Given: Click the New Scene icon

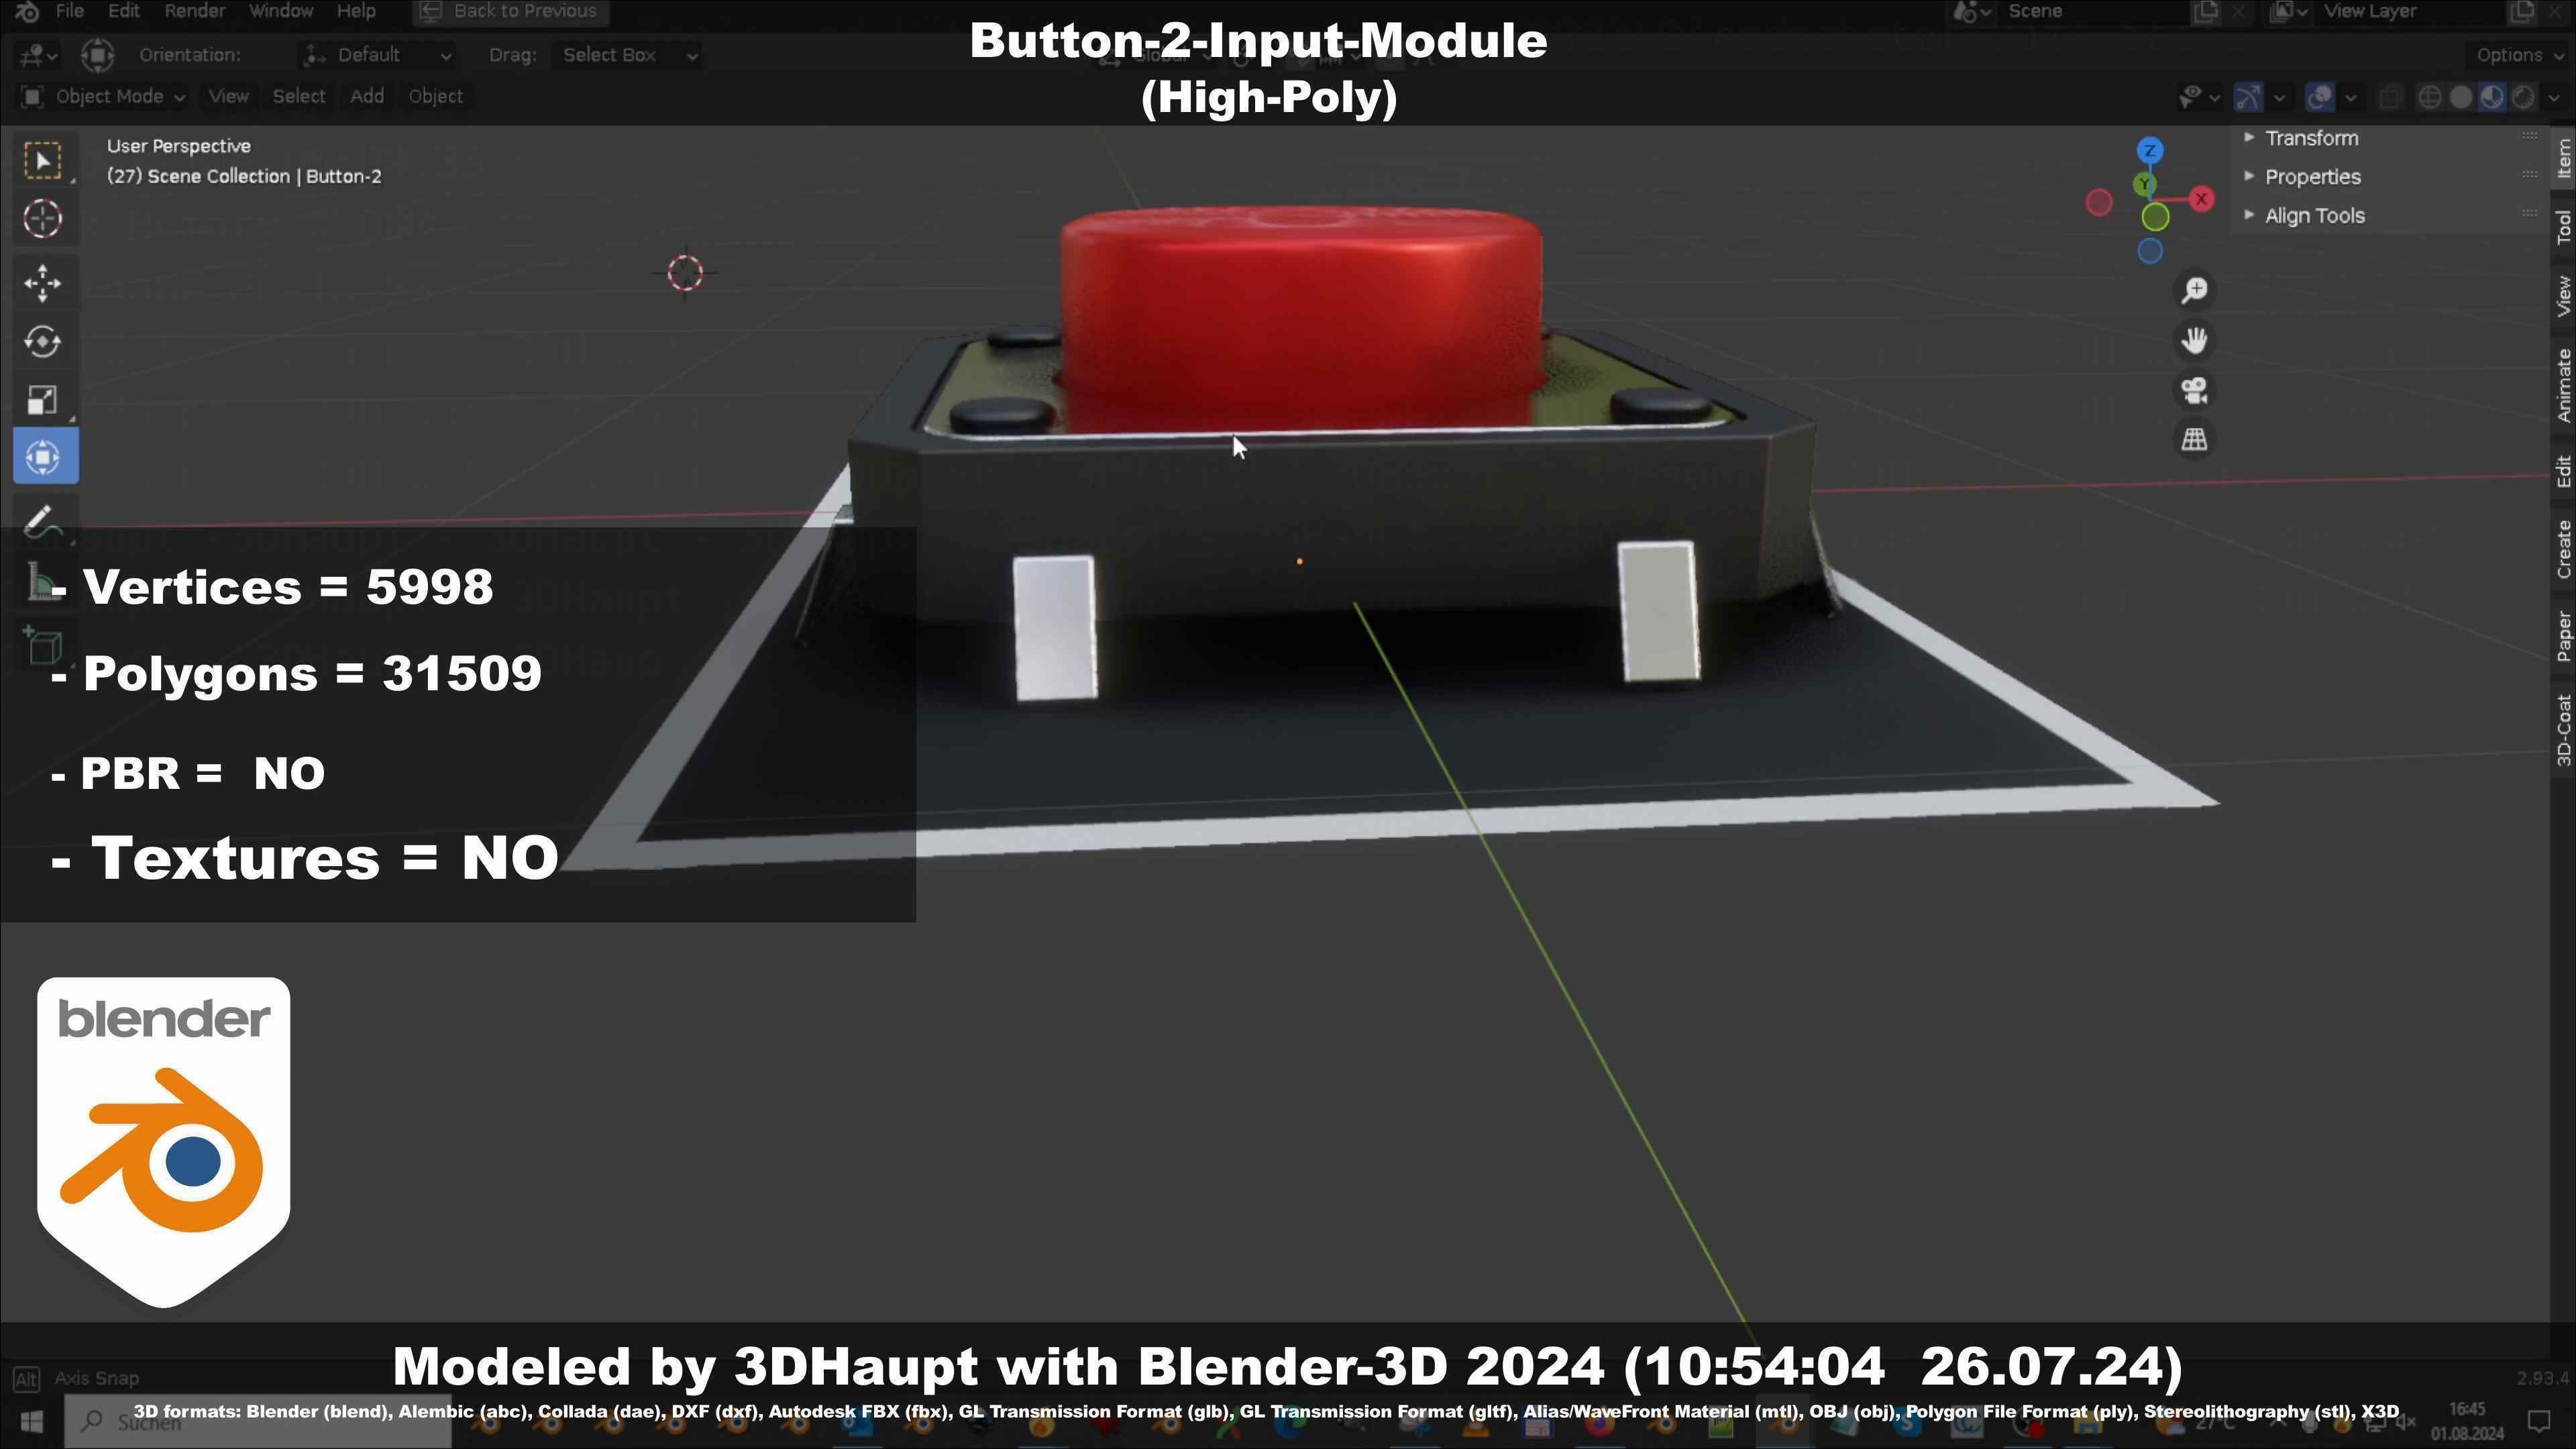Looking at the screenshot, I should point(2204,11).
